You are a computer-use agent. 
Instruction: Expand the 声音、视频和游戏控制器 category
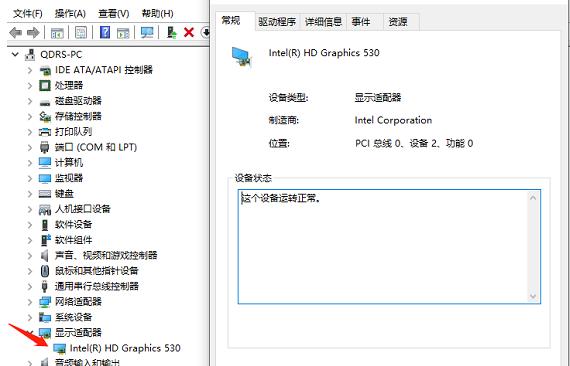click(30, 256)
